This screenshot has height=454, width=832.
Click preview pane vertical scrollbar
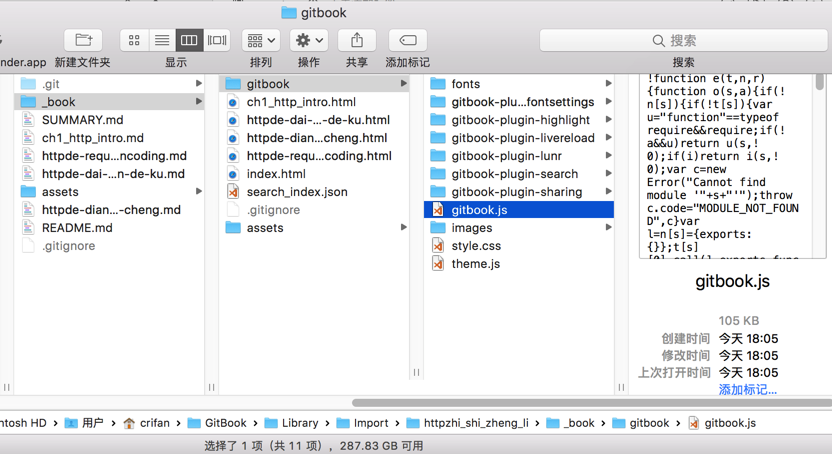pos(820,82)
